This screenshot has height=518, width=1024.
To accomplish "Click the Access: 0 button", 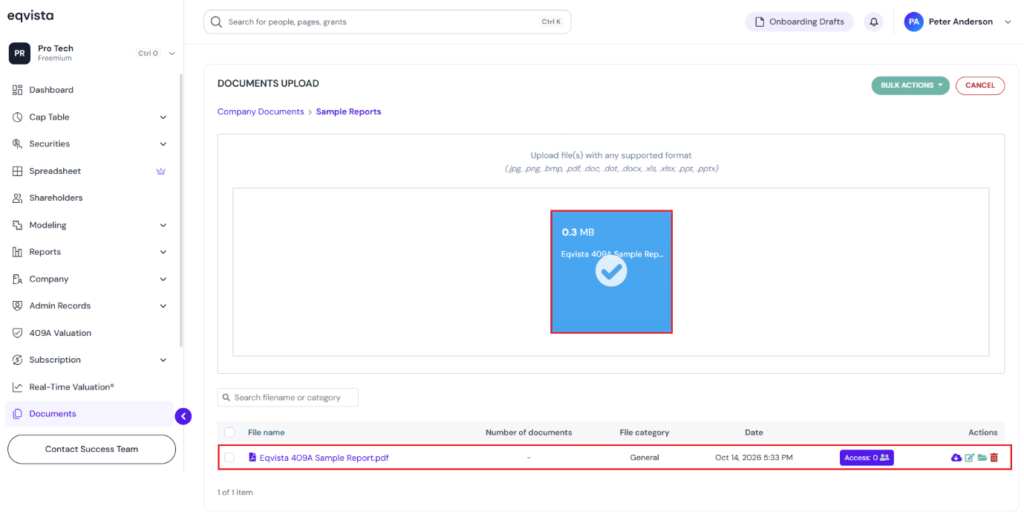I will point(867,458).
